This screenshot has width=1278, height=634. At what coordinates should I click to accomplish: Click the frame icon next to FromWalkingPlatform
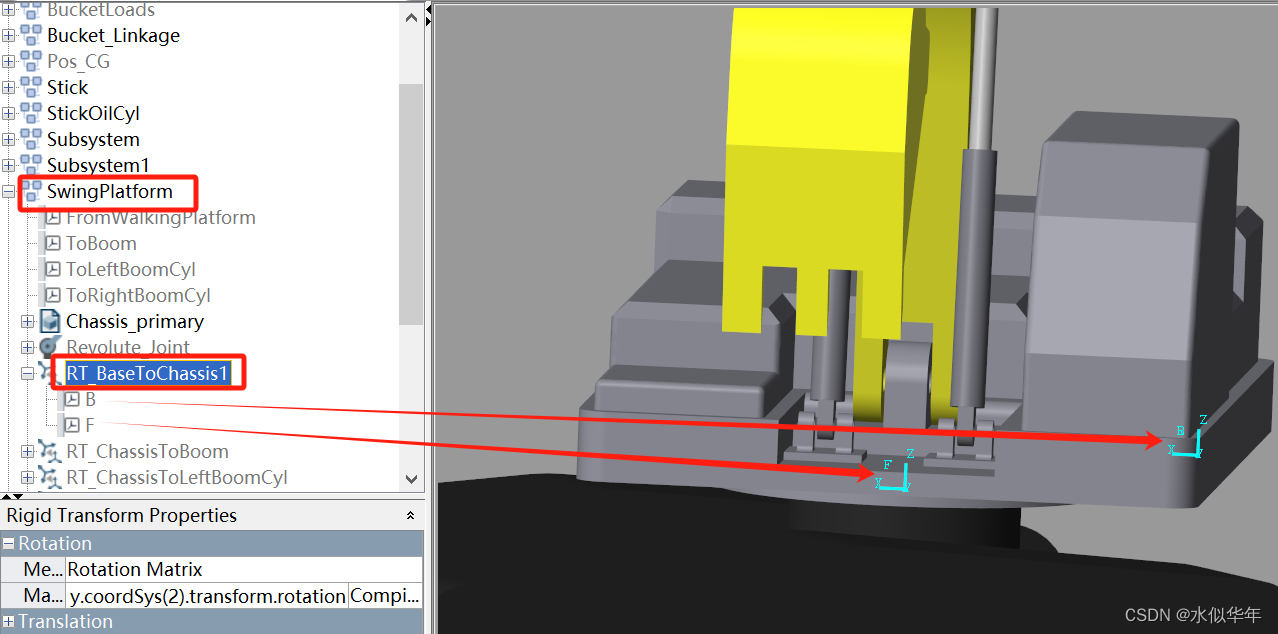click(53, 217)
